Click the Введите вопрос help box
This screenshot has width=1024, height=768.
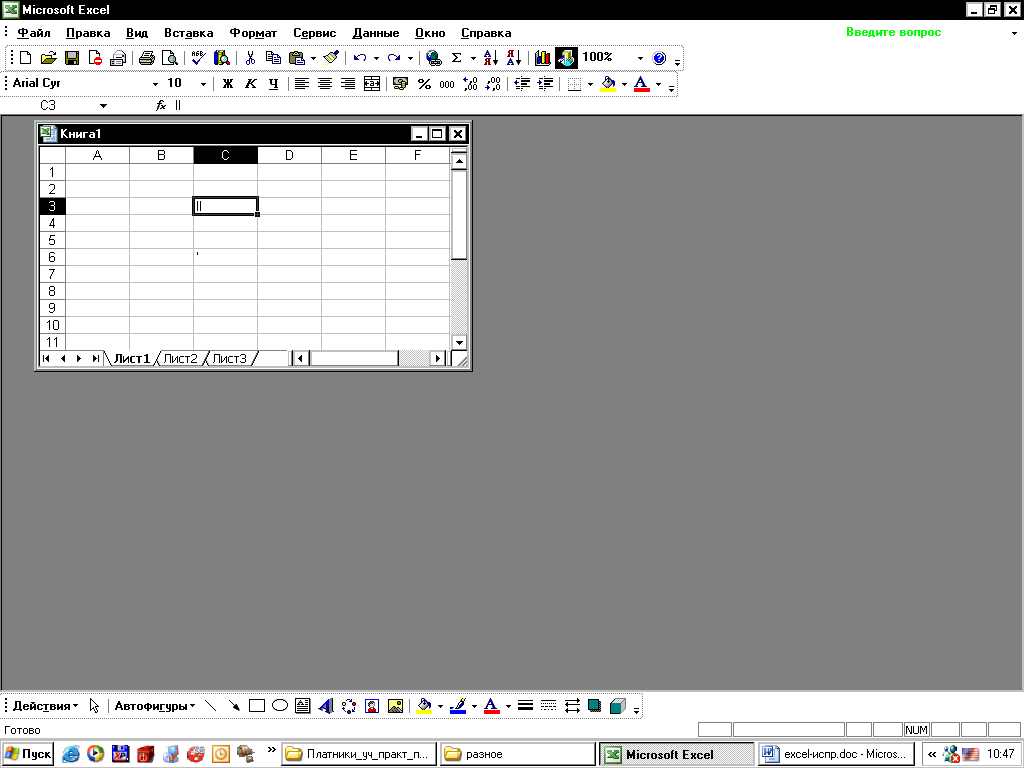[x=893, y=32]
